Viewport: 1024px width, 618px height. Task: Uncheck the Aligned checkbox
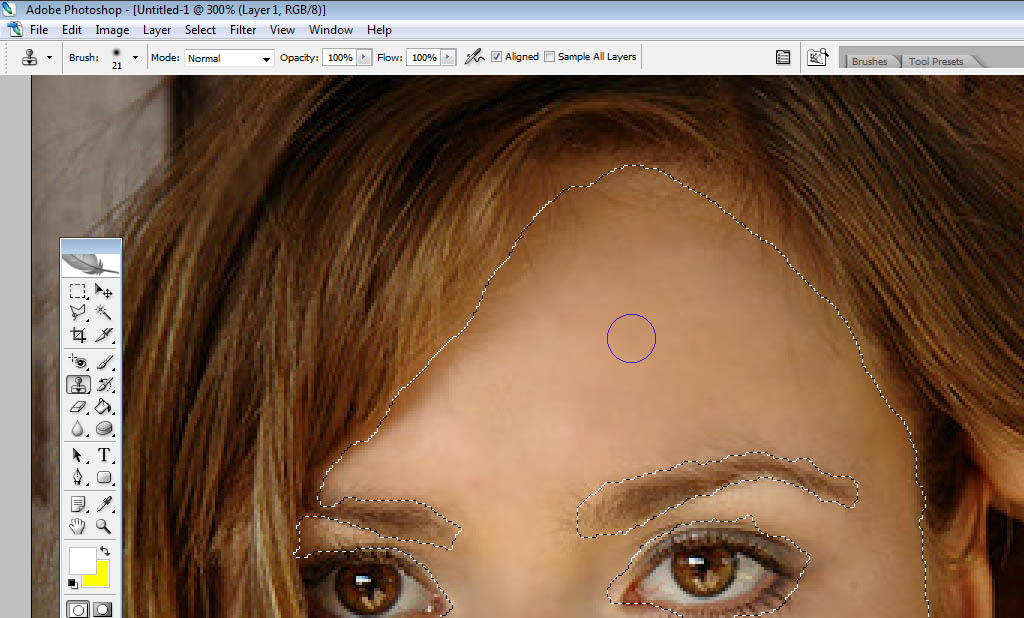[x=497, y=57]
